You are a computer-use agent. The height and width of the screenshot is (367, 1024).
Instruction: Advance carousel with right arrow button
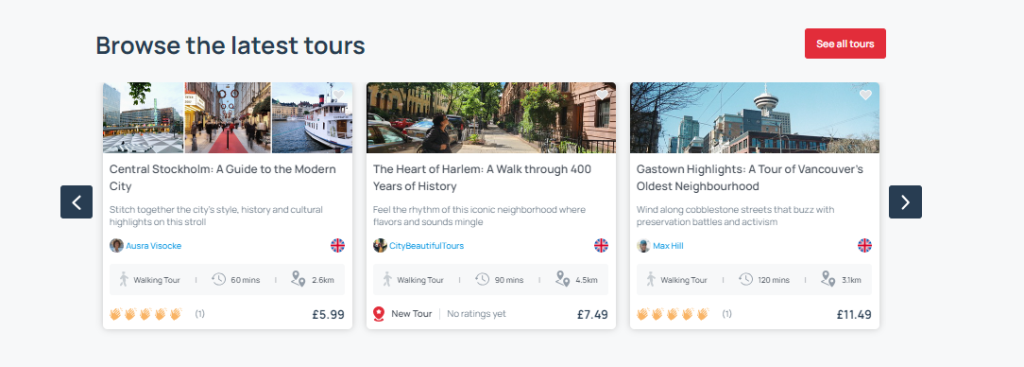pyautogui.click(x=905, y=202)
